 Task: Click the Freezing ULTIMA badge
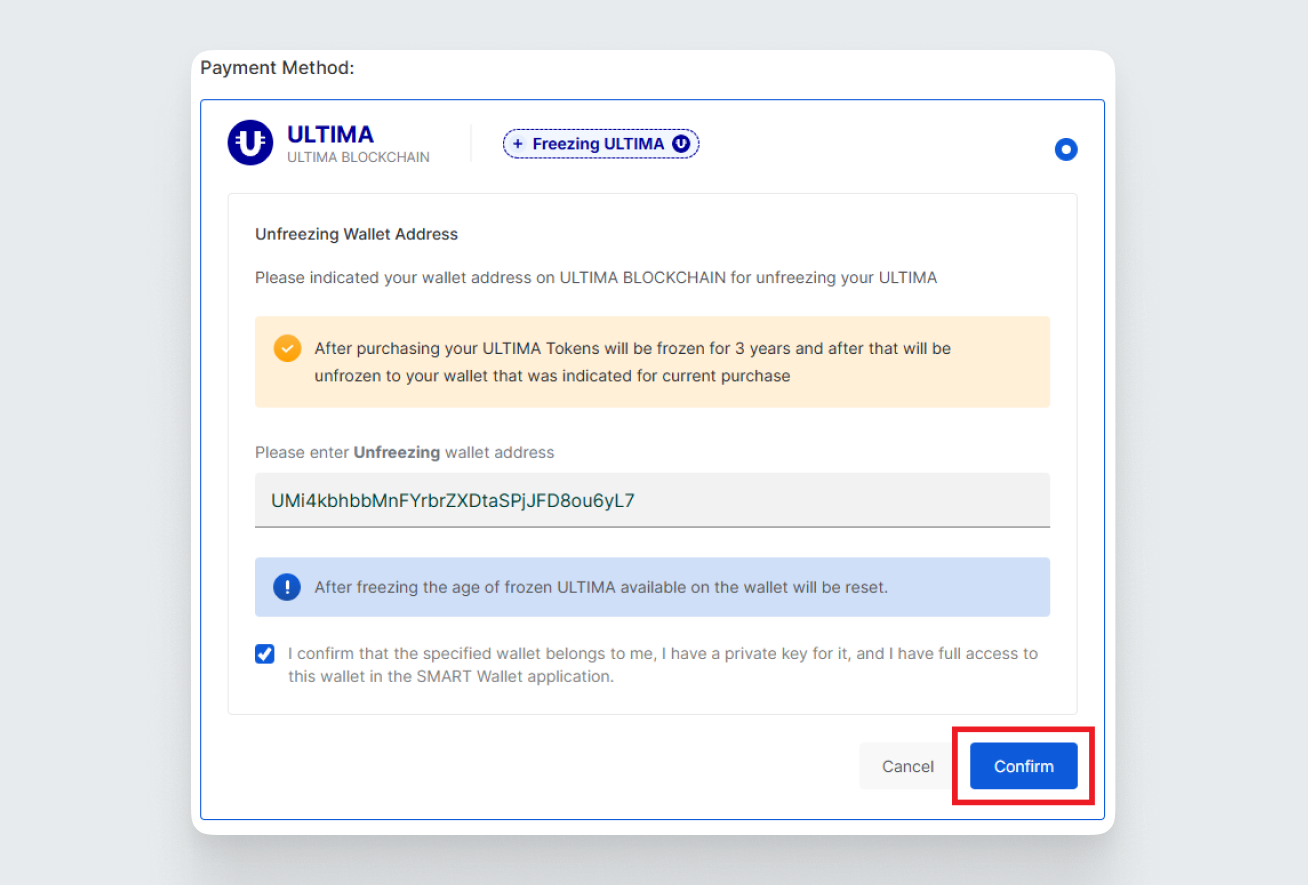(x=598, y=144)
